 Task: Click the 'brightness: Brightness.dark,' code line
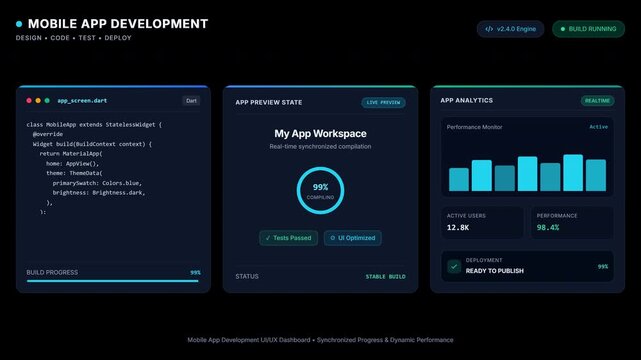[99, 193]
